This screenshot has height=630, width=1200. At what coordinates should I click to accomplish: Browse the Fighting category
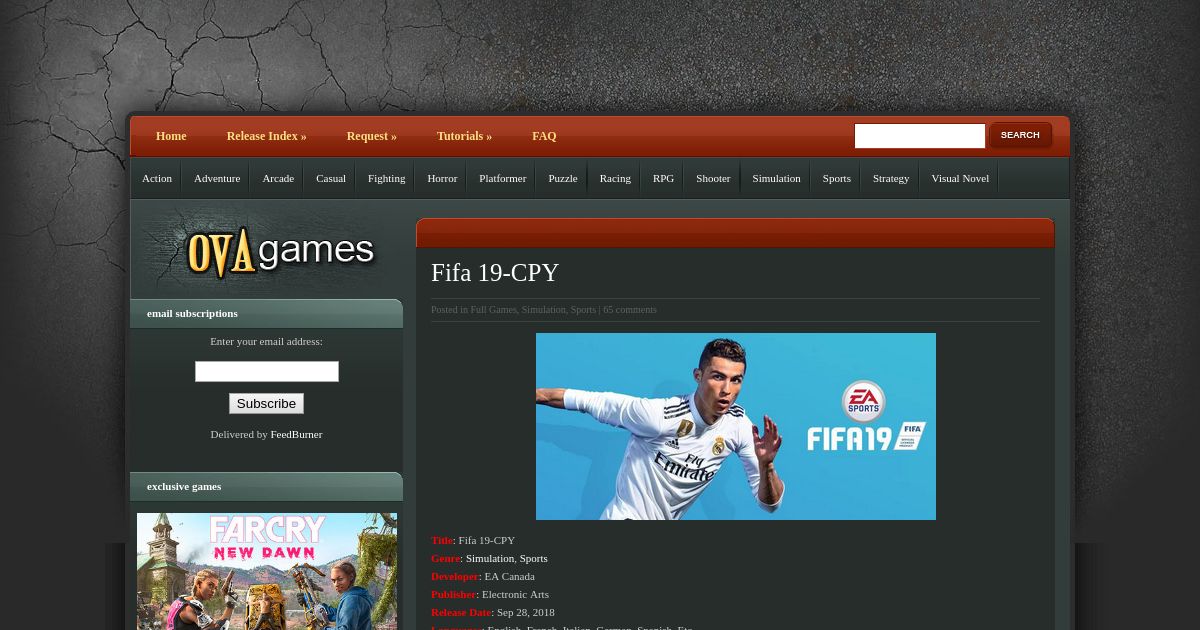click(386, 178)
